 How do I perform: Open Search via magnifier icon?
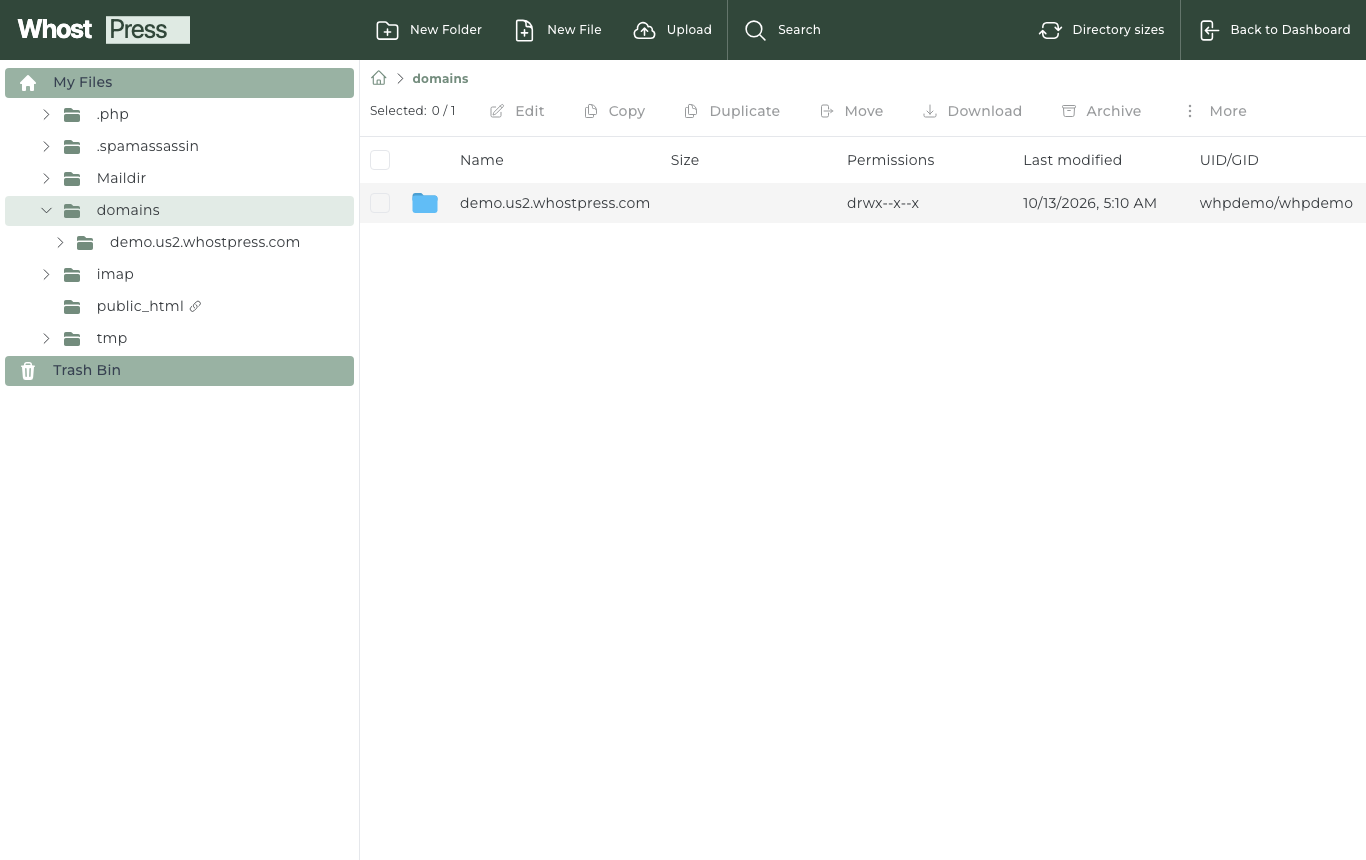(x=756, y=30)
